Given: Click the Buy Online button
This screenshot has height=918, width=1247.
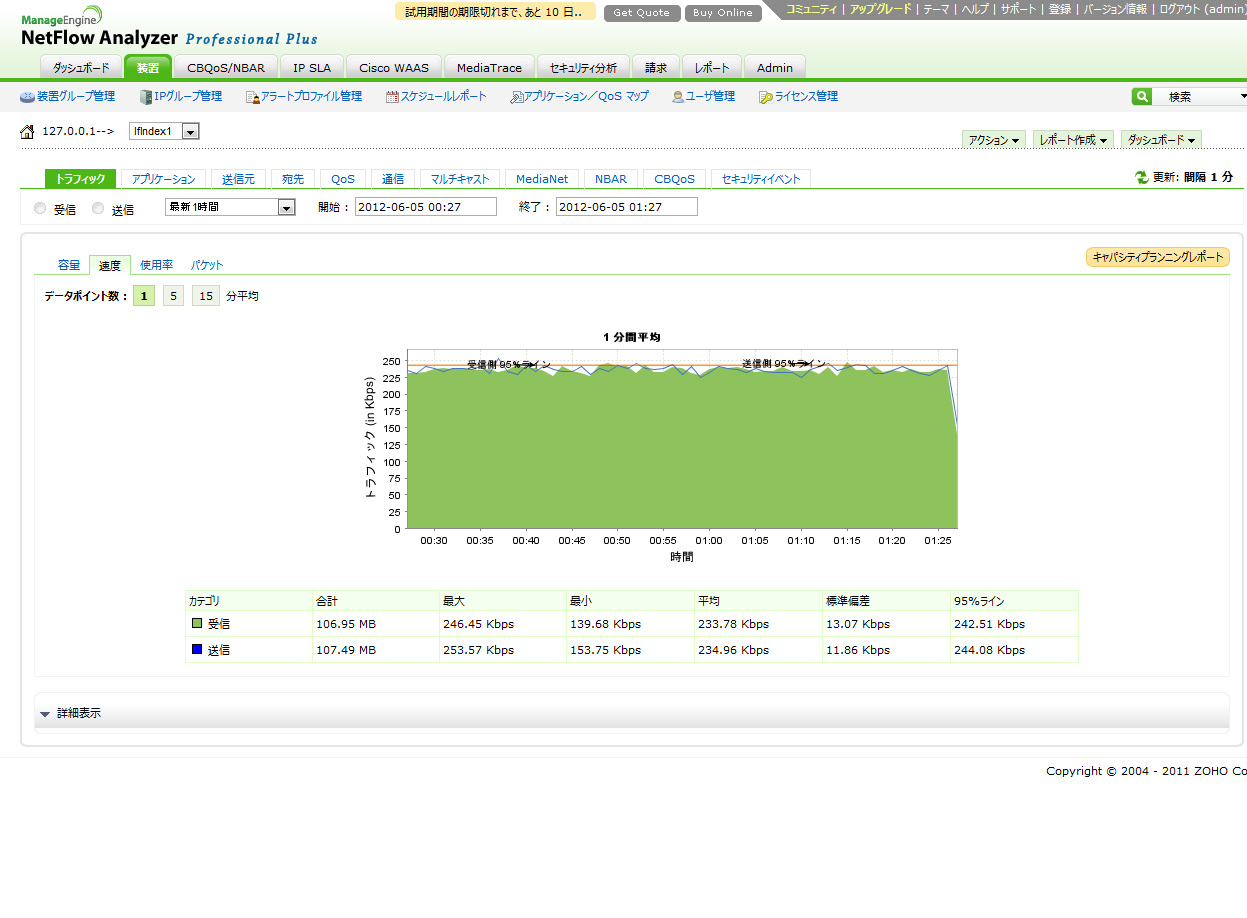Looking at the screenshot, I should tap(722, 13).
